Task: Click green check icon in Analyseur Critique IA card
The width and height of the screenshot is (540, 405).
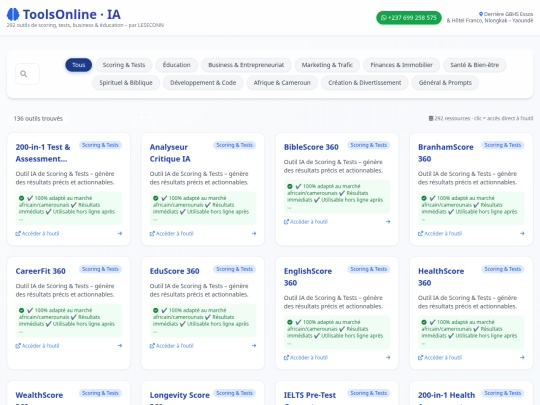Action: click(x=156, y=198)
